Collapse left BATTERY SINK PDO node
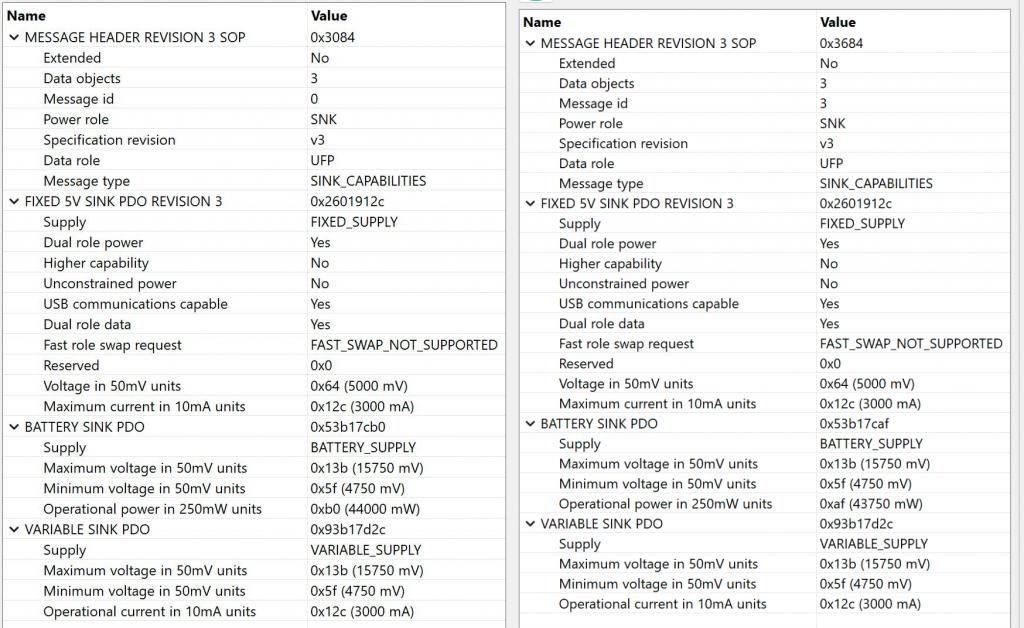 pos(14,427)
